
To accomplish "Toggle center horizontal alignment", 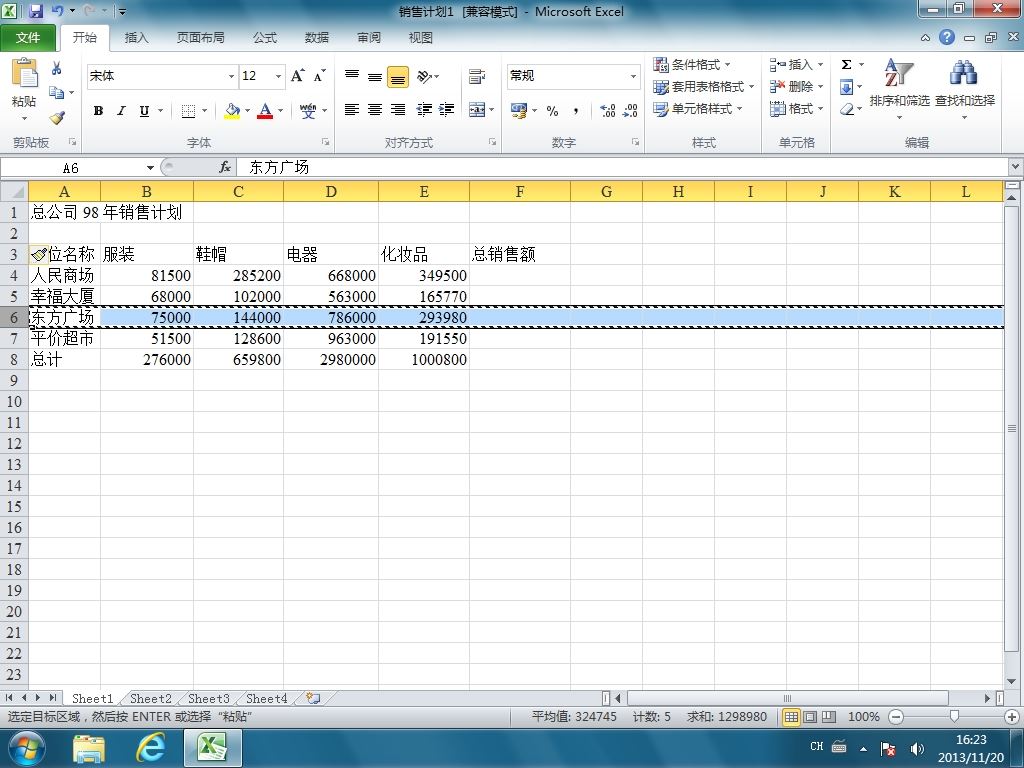I will click(x=375, y=110).
